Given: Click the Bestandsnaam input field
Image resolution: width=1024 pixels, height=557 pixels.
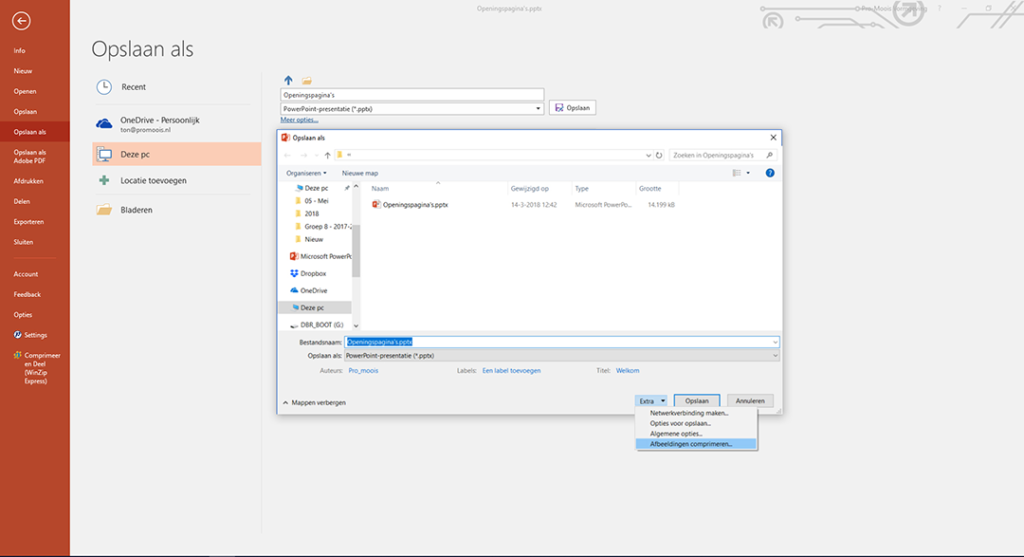Looking at the screenshot, I should pyautogui.click(x=560, y=342).
